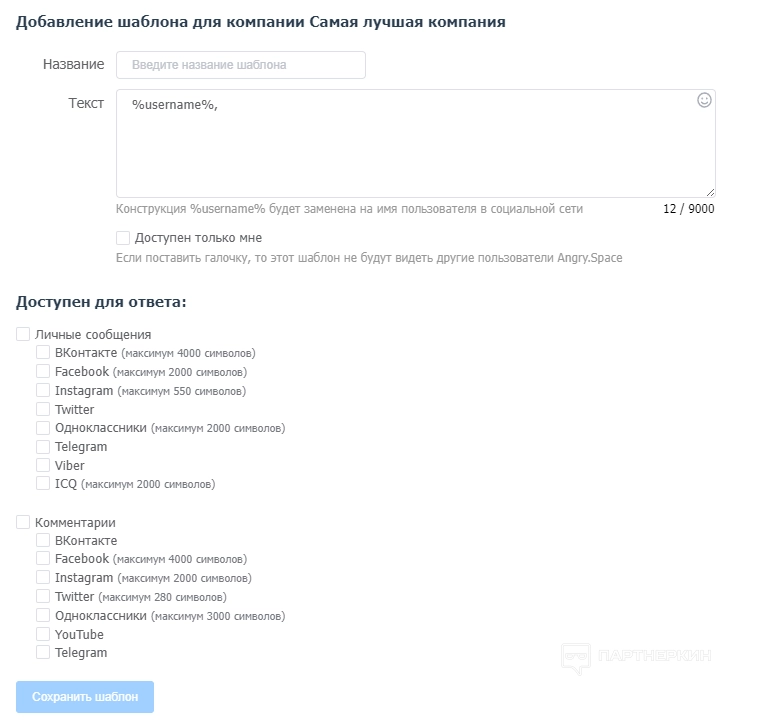
Task: Check the 'Личные сообщения' group checkbox
Action: click(23, 334)
